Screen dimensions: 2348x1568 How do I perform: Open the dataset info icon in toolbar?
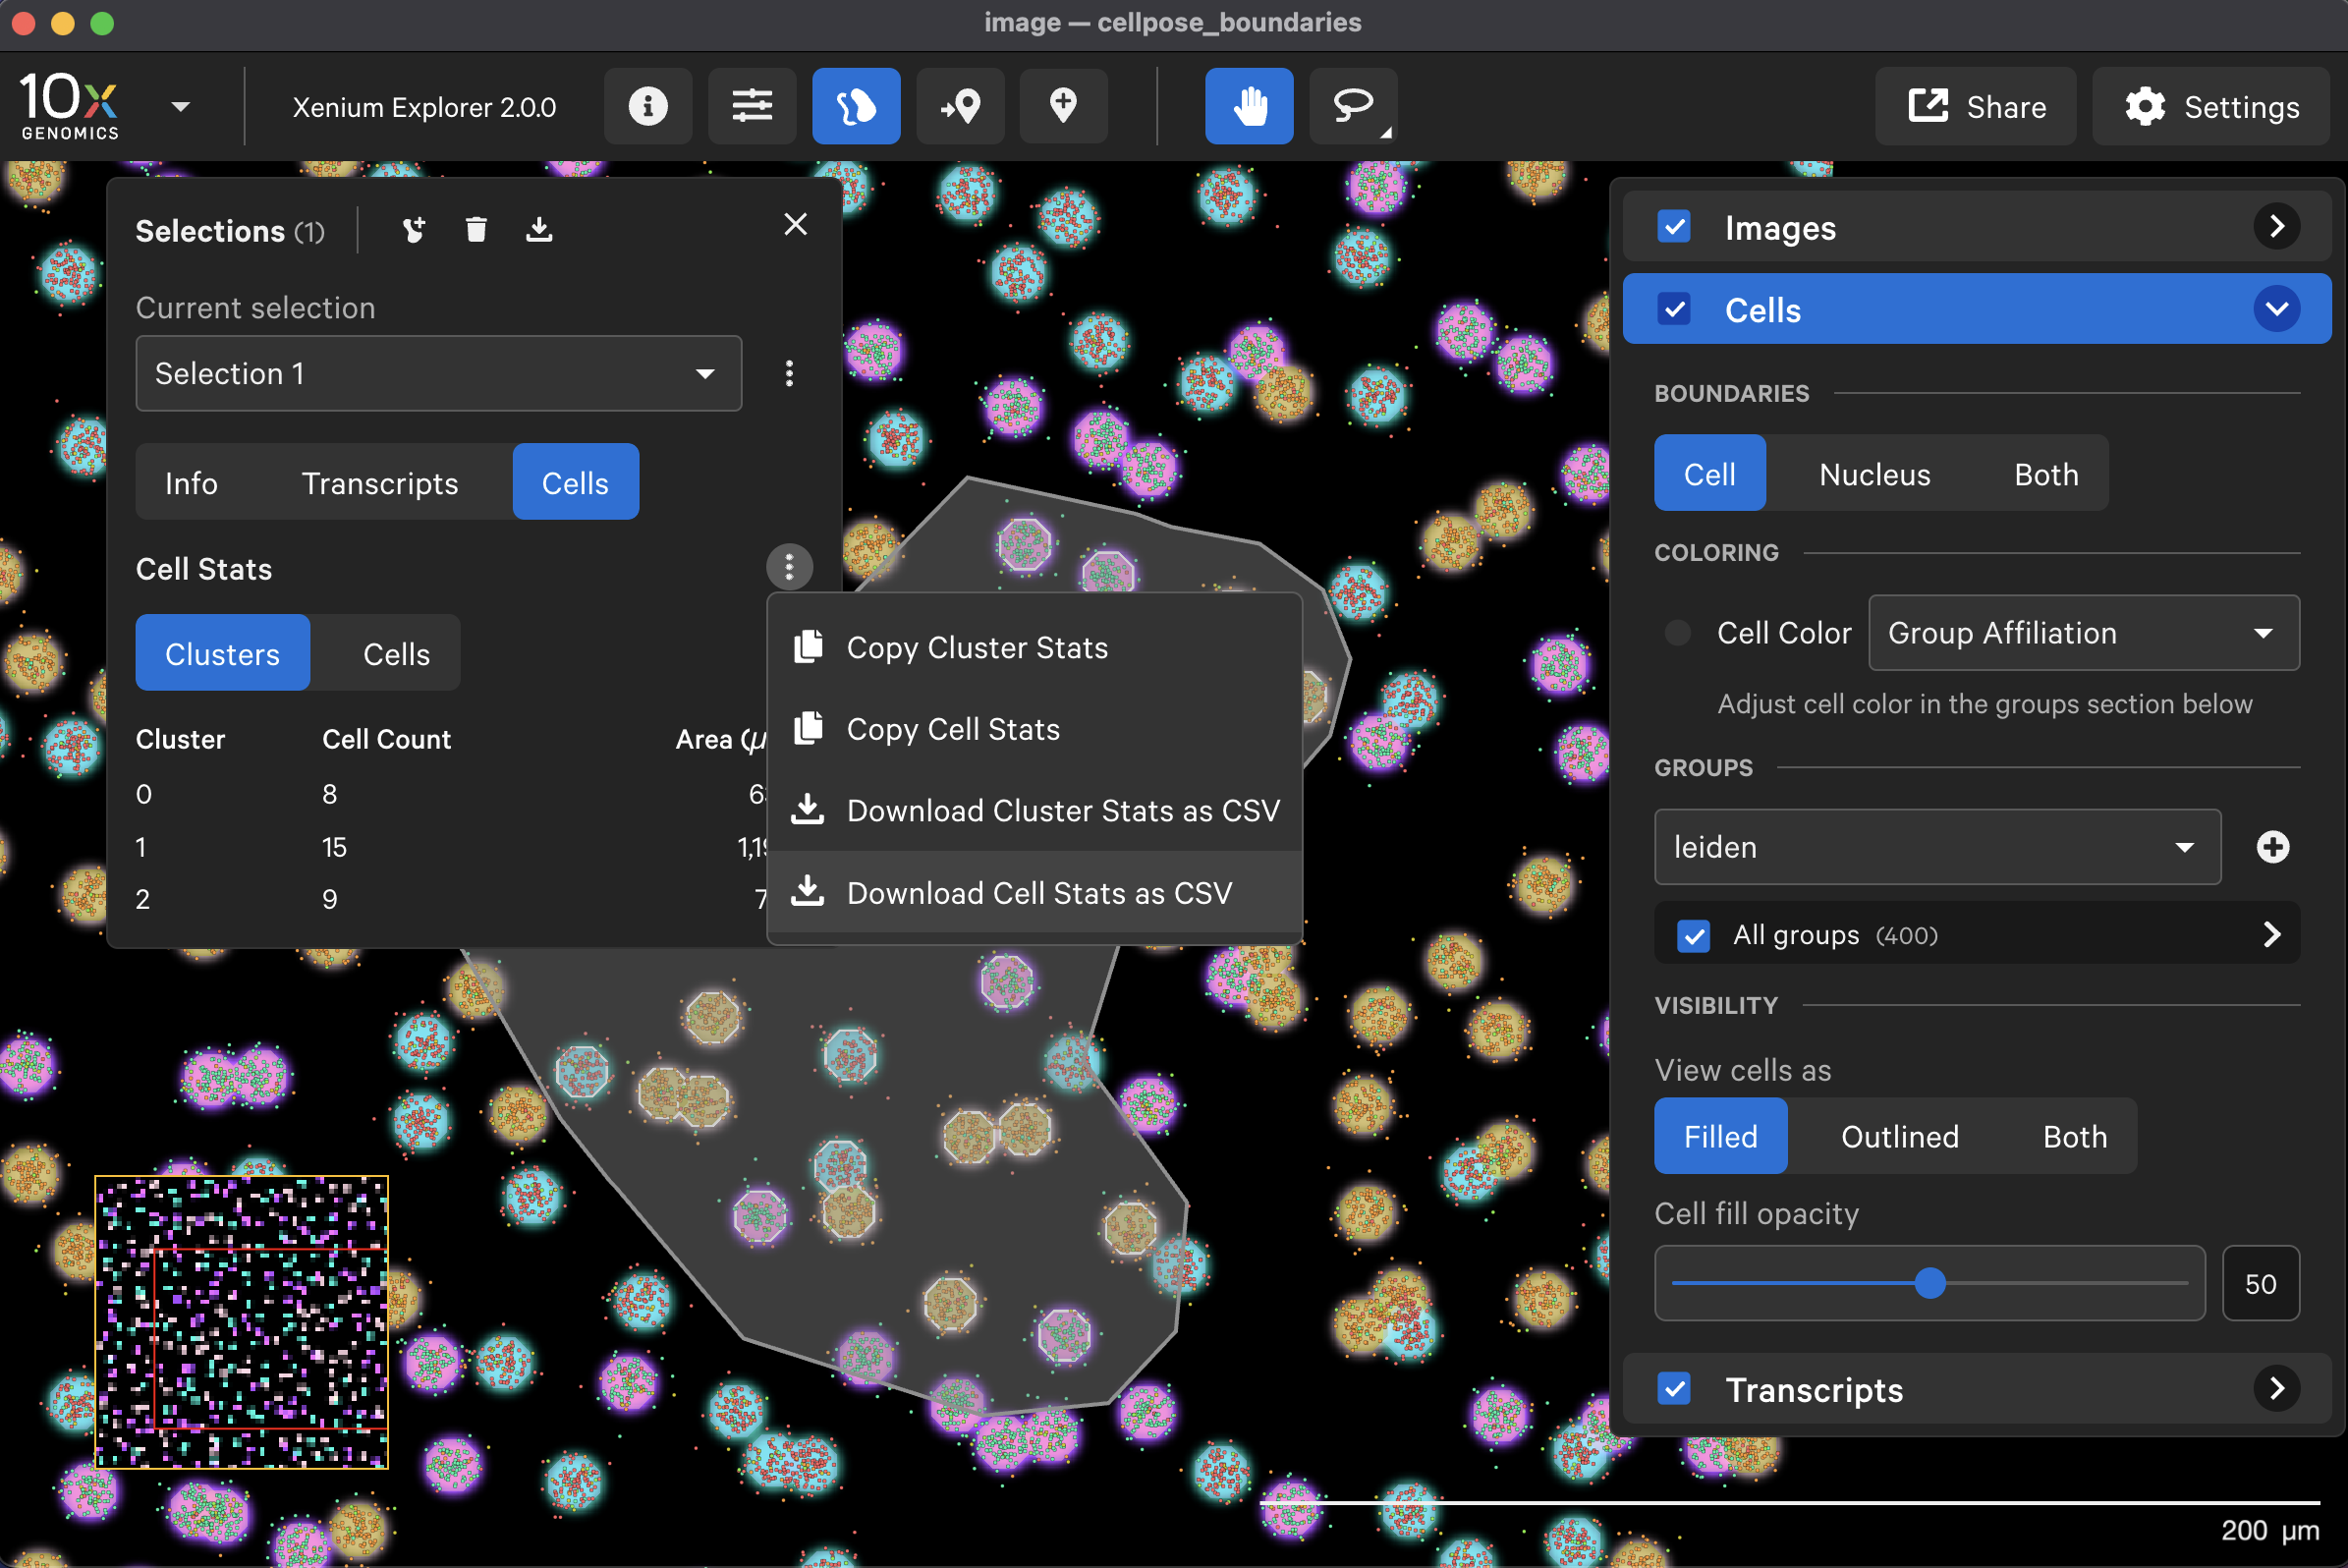[647, 106]
